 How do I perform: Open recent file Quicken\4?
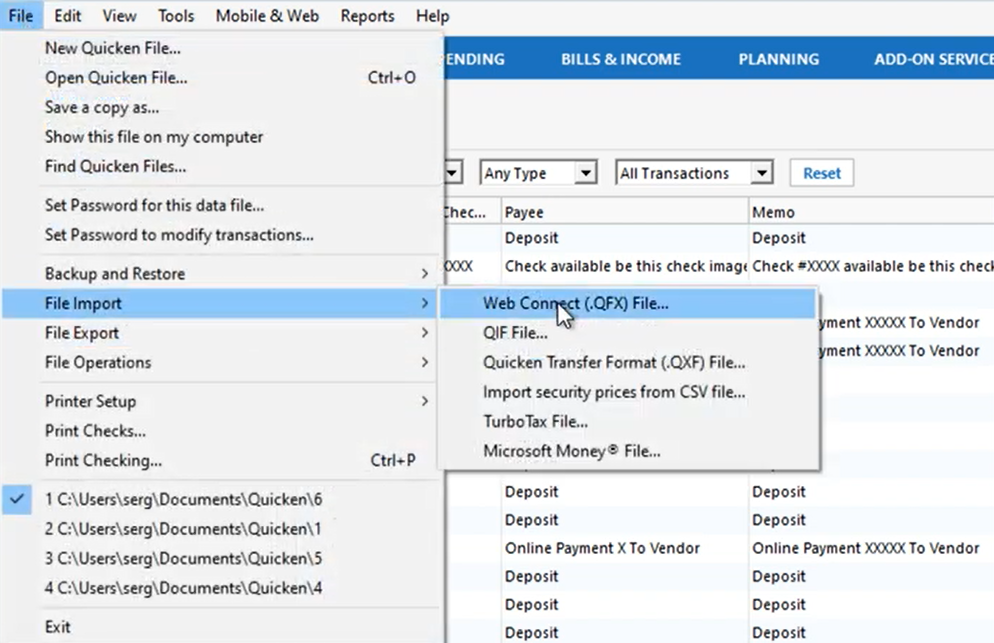click(x=219, y=588)
